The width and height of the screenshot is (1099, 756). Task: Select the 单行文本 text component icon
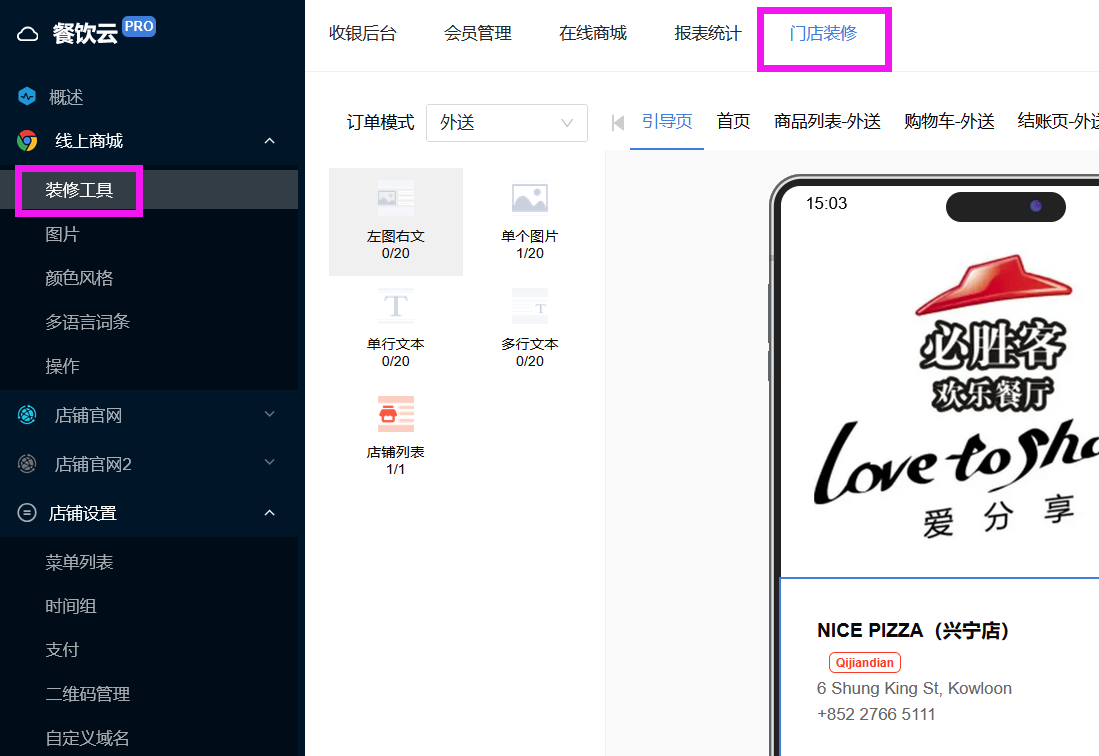click(x=395, y=305)
